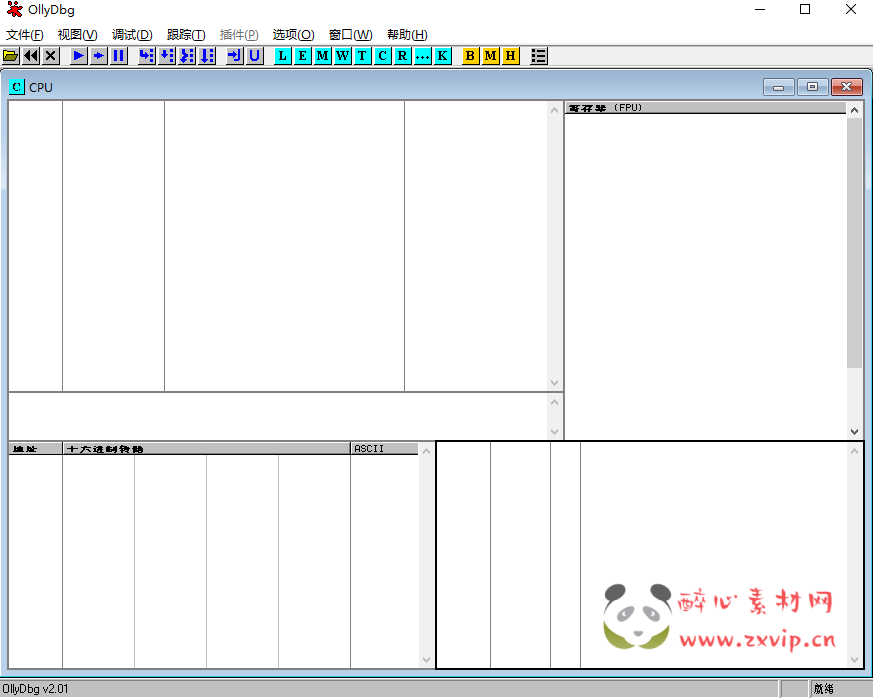This screenshot has width=873, height=698.
Task: Open Call stack with K icon
Action: click(443, 56)
